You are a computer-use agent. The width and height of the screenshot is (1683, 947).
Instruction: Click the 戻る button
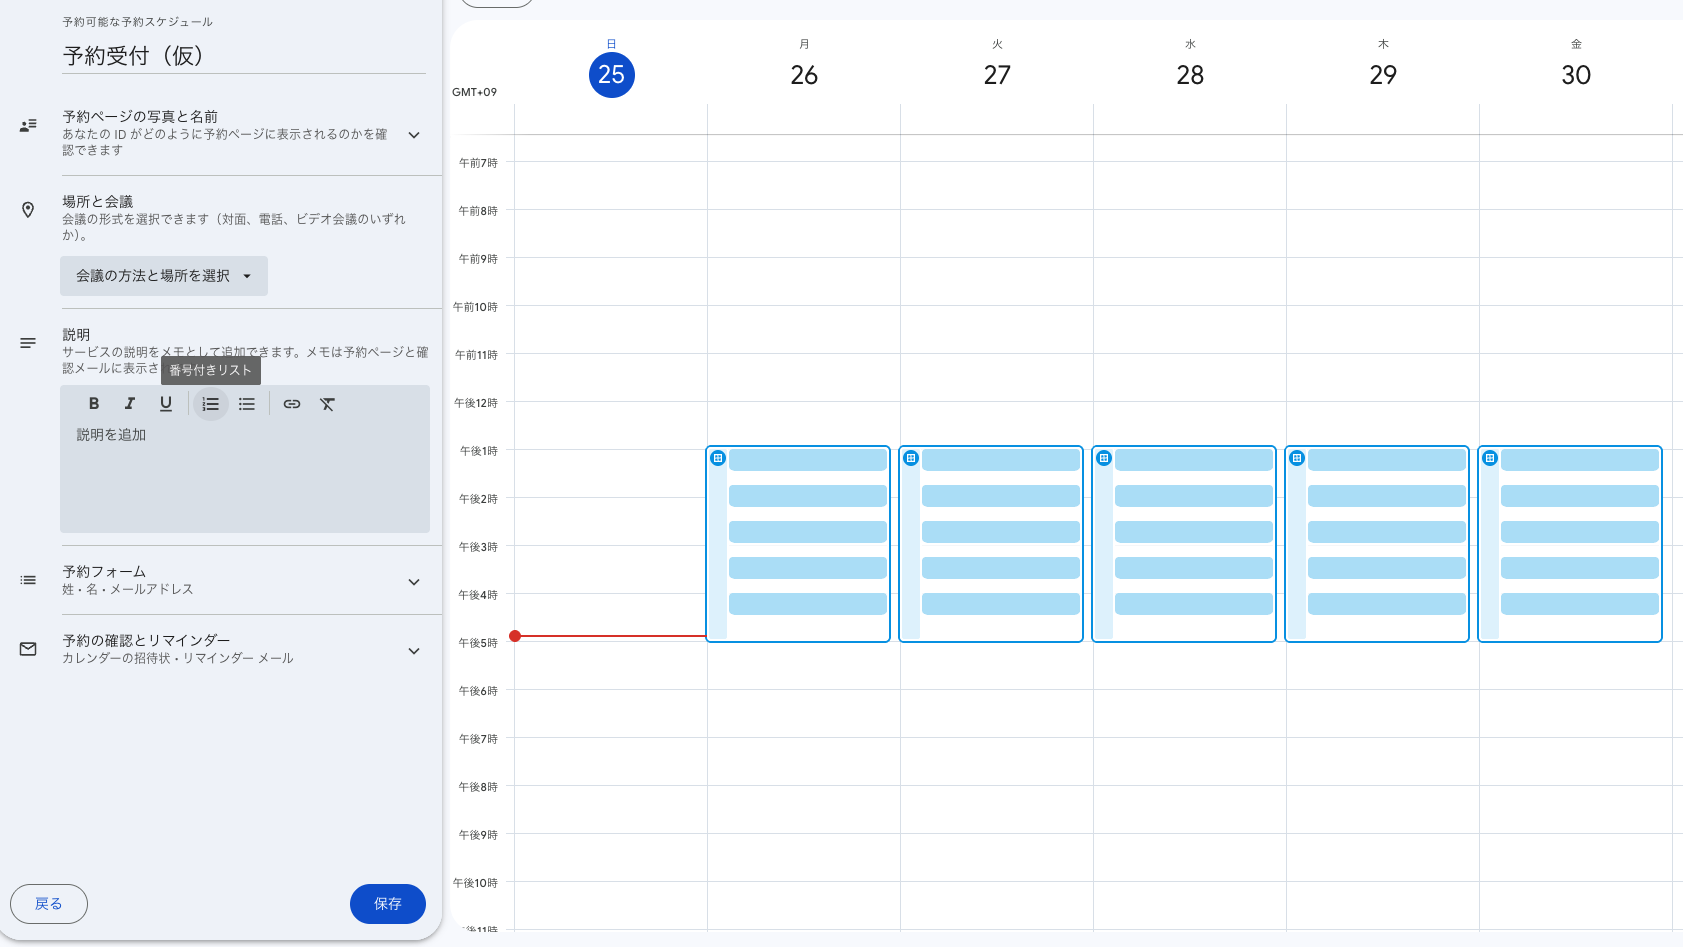click(x=49, y=904)
